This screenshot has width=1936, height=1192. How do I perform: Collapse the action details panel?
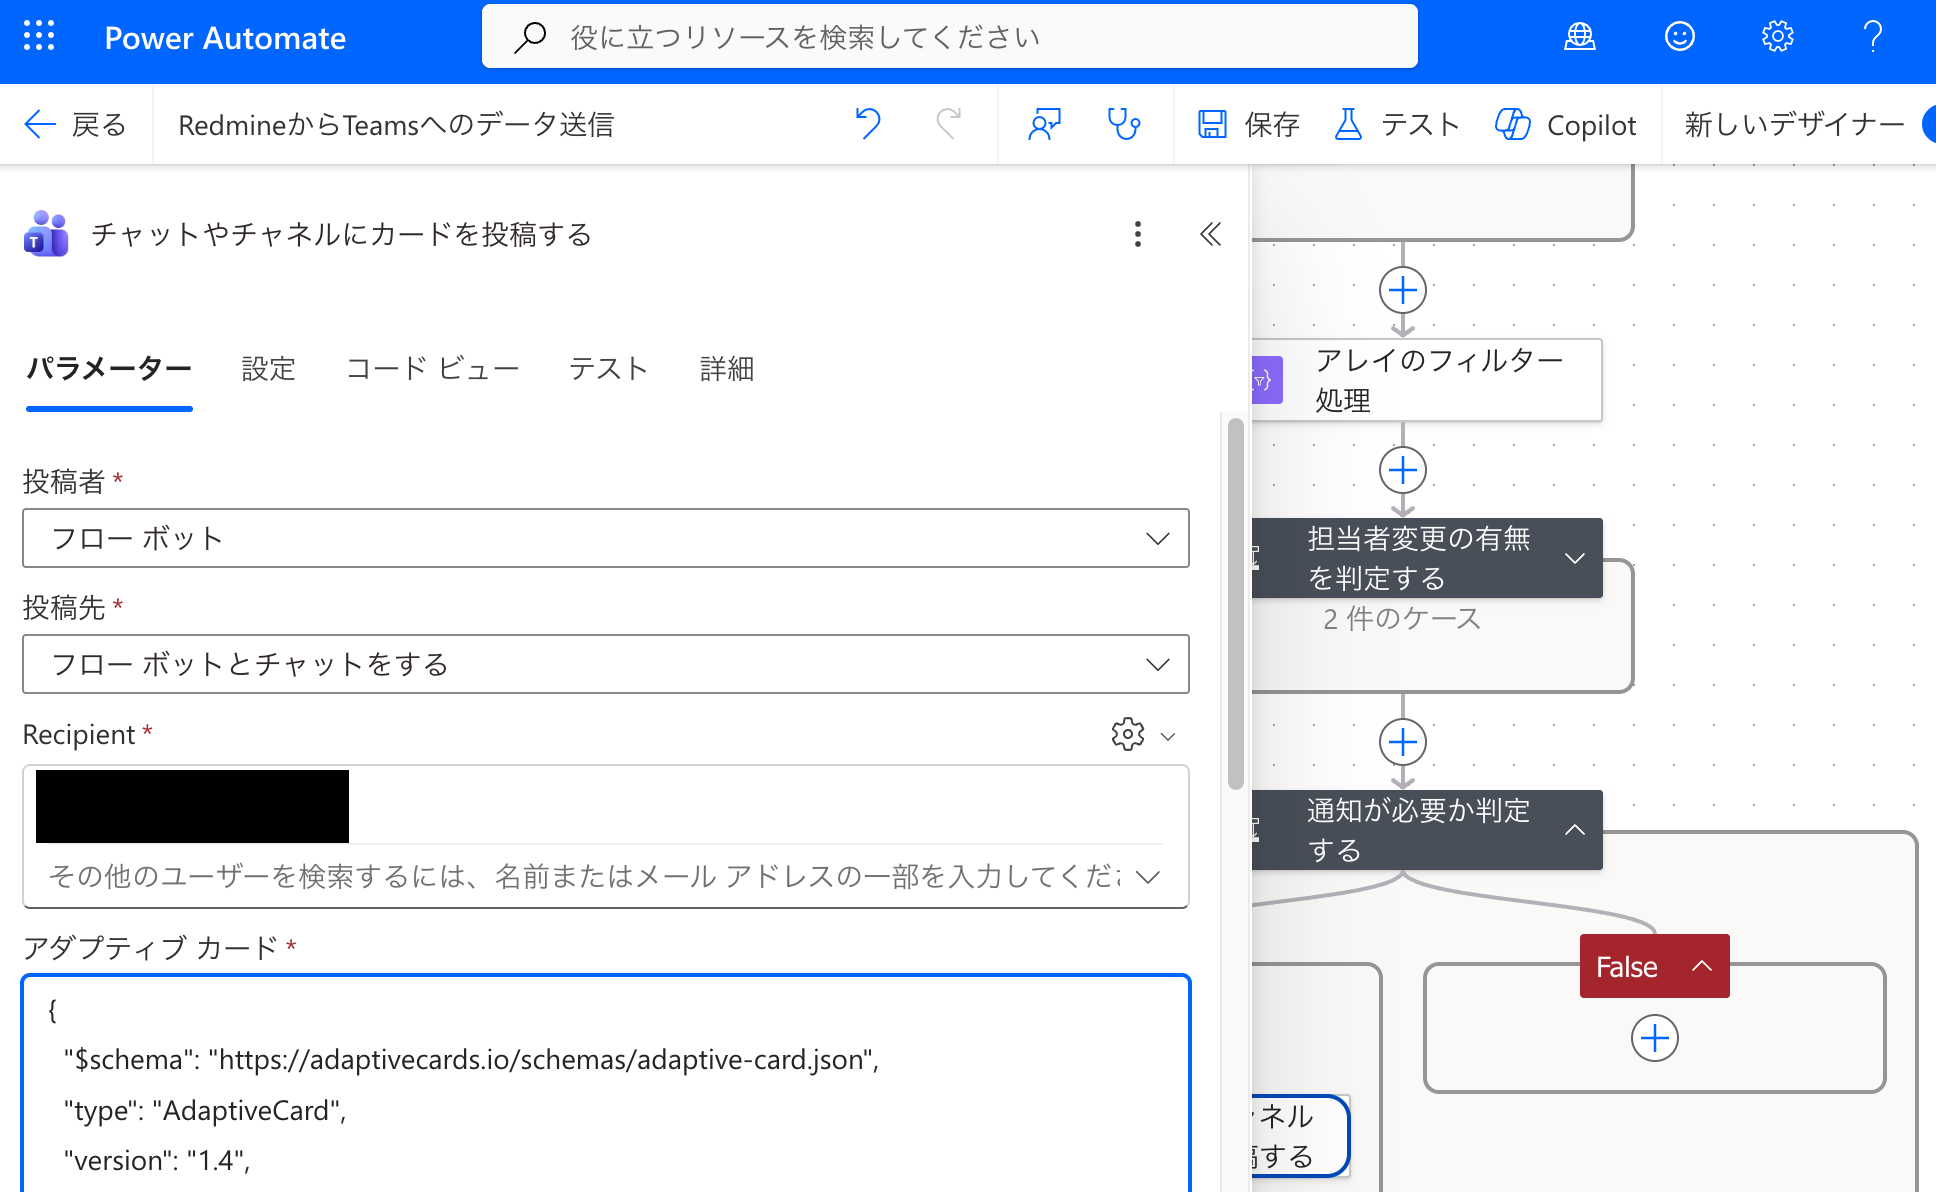tap(1210, 234)
